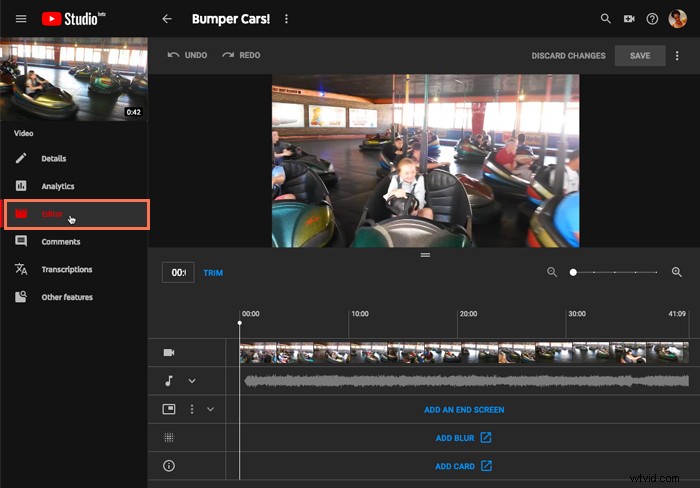Click DISCARD CHANGES

568,56
